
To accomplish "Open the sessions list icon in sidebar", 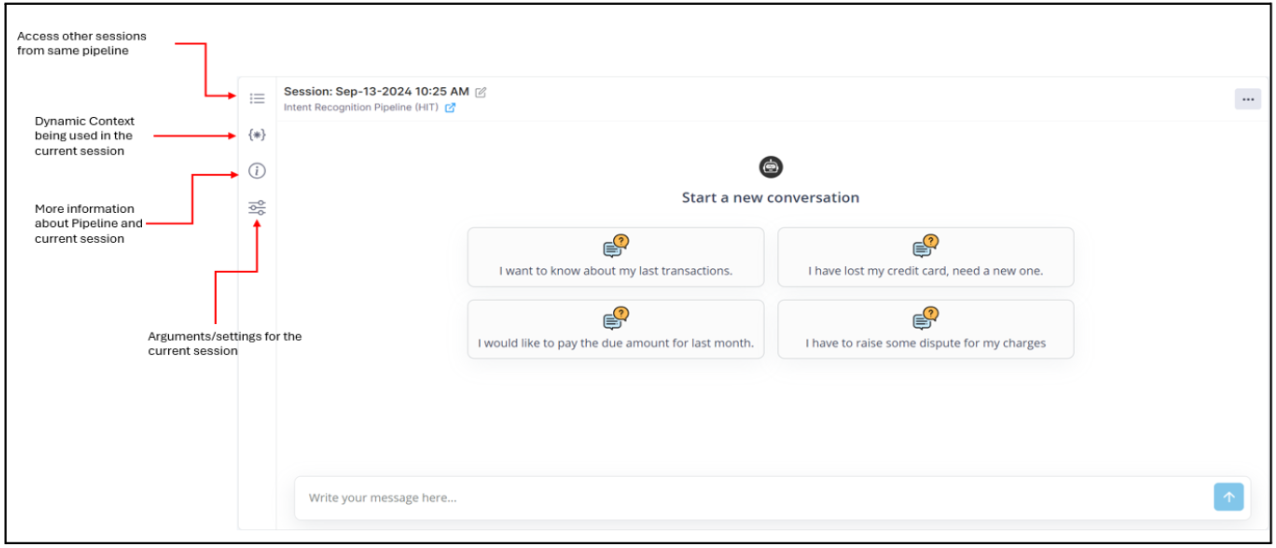I will click(x=257, y=98).
